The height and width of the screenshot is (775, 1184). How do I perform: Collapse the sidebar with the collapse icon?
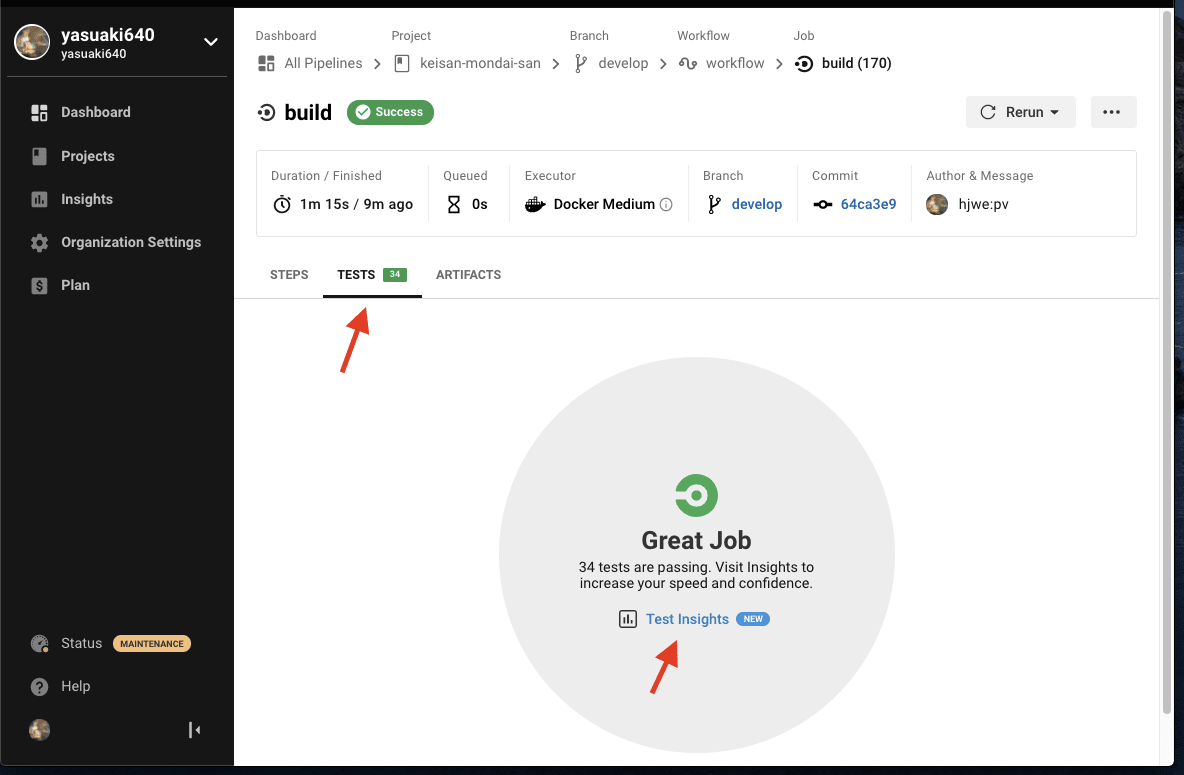(x=194, y=730)
